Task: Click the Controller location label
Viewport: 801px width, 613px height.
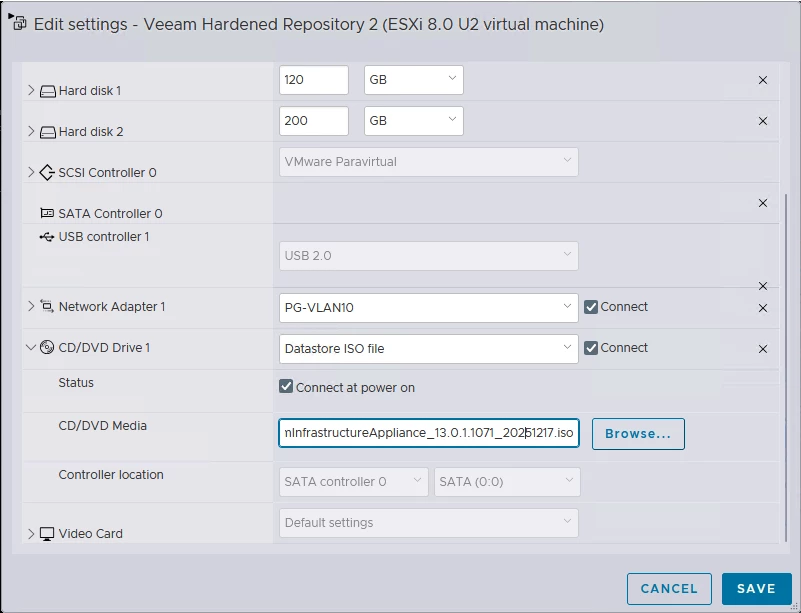Action: (x=111, y=475)
